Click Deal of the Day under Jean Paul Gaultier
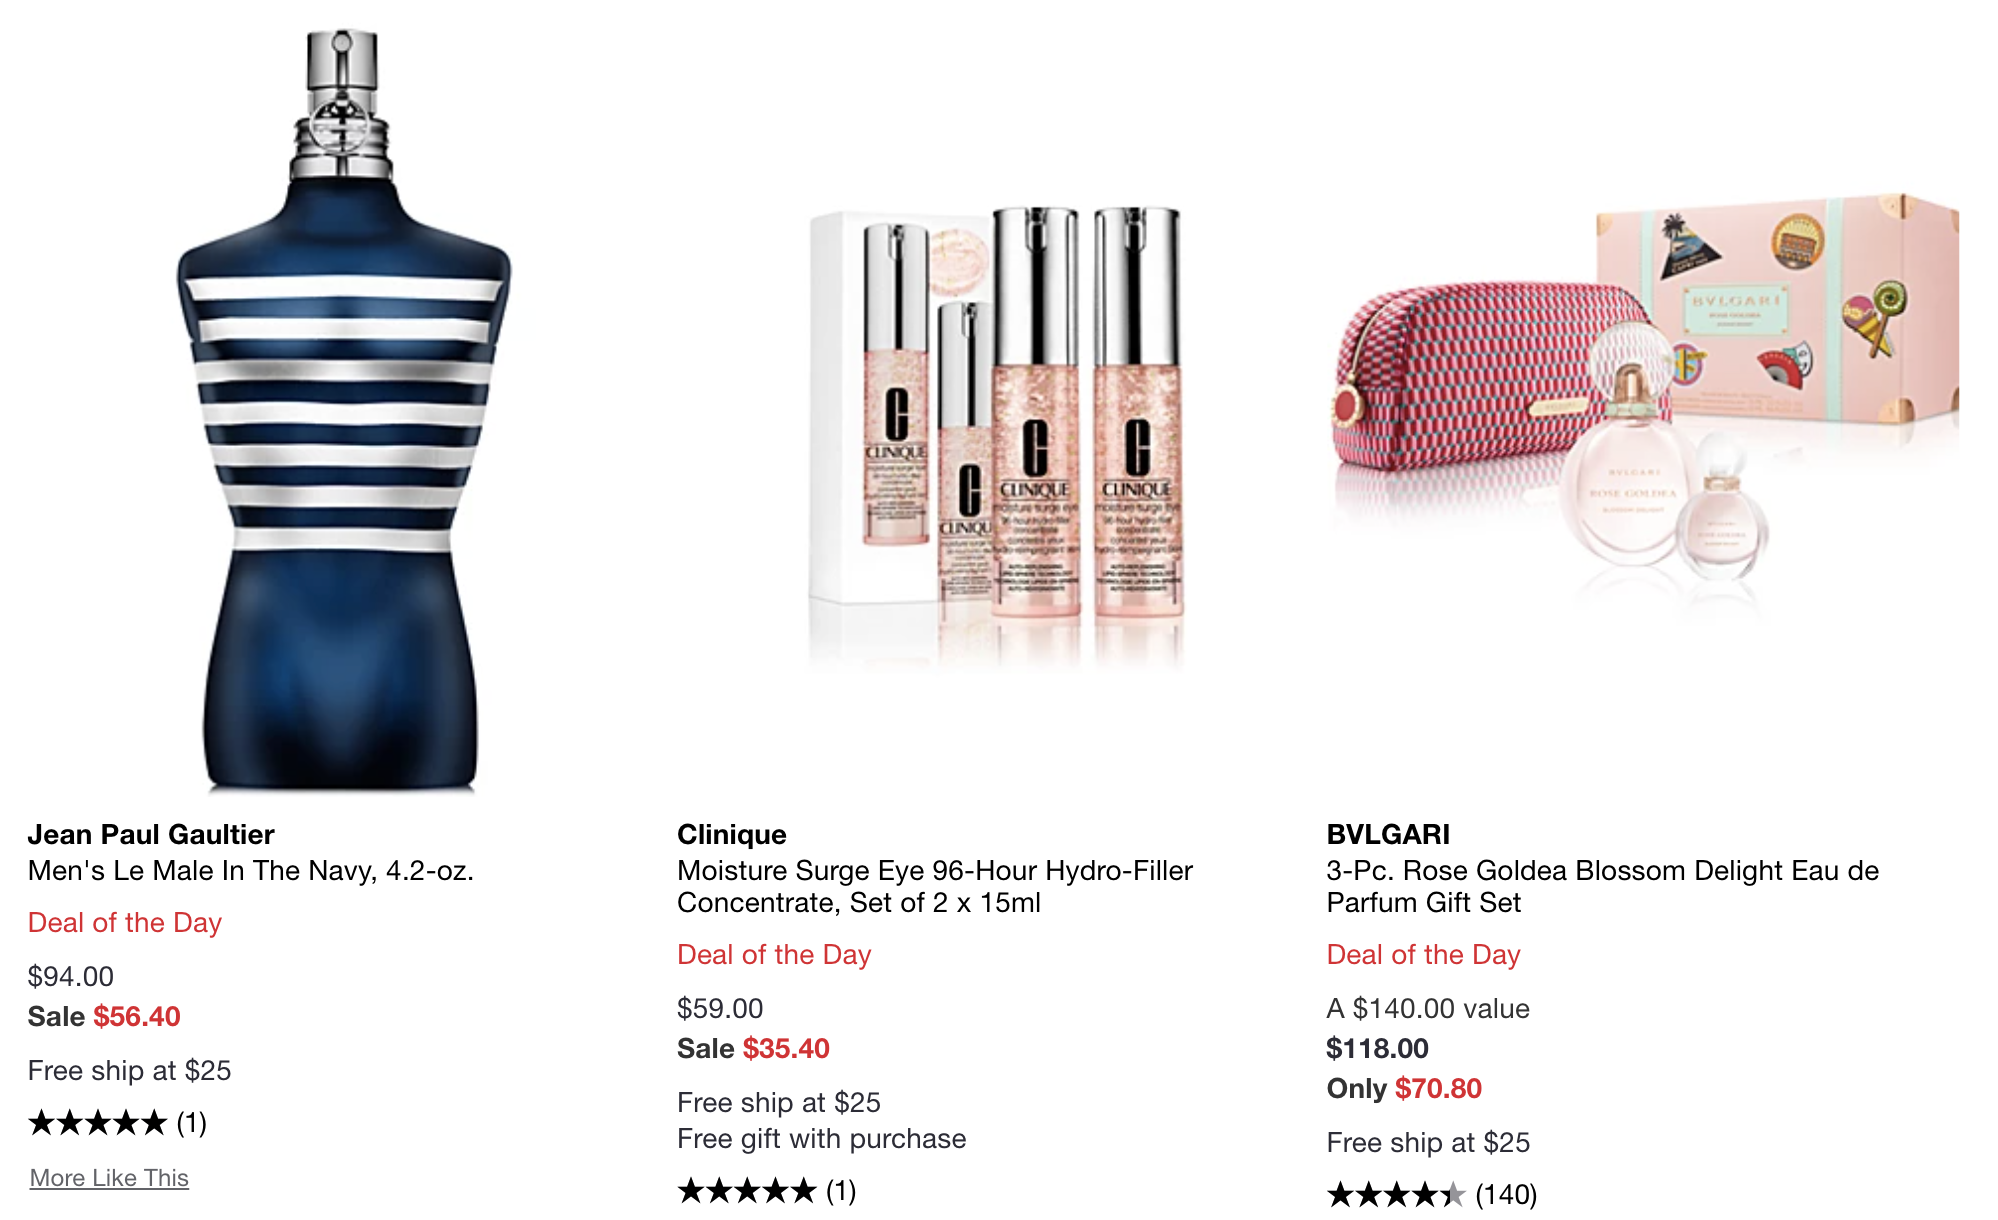1998x1220 pixels. point(125,922)
